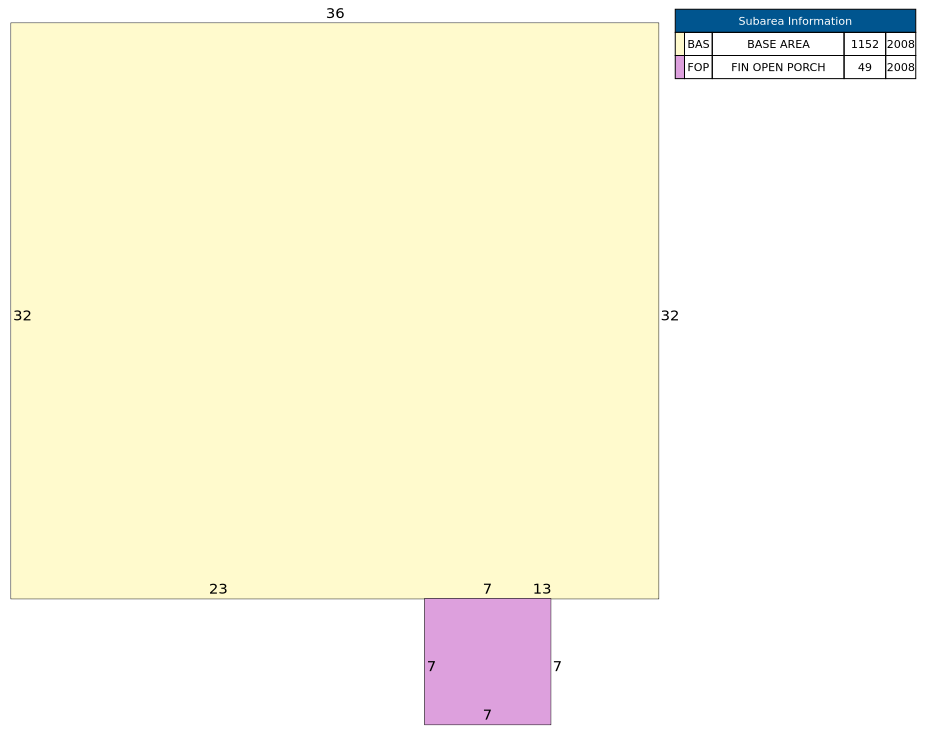This screenshot has height=735, width=925.
Task: Click the 7 label on the porch's left side
Action: coord(432,666)
